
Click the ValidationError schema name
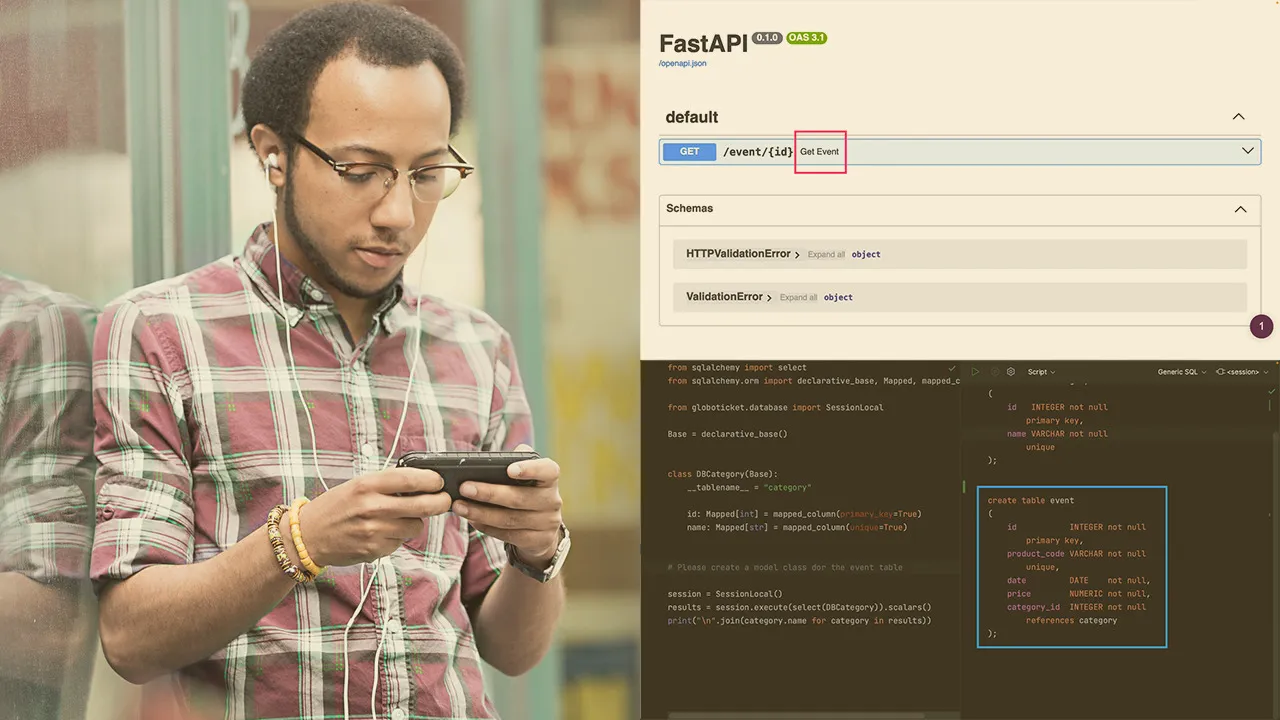pos(724,297)
